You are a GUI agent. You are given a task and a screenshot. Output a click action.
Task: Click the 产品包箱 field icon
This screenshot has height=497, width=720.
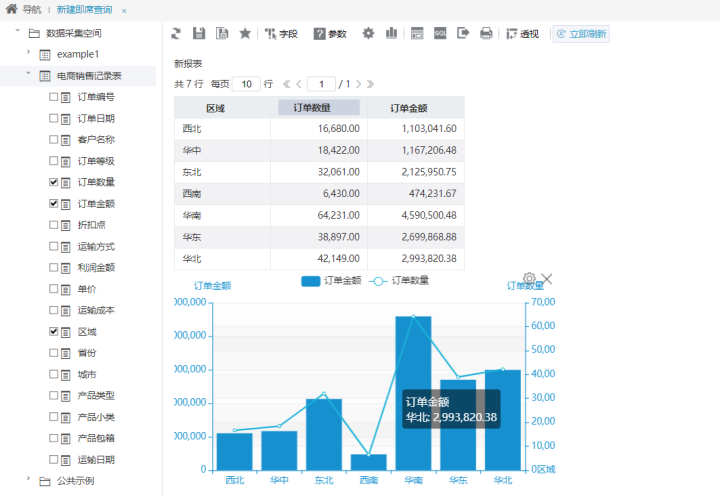66,439
